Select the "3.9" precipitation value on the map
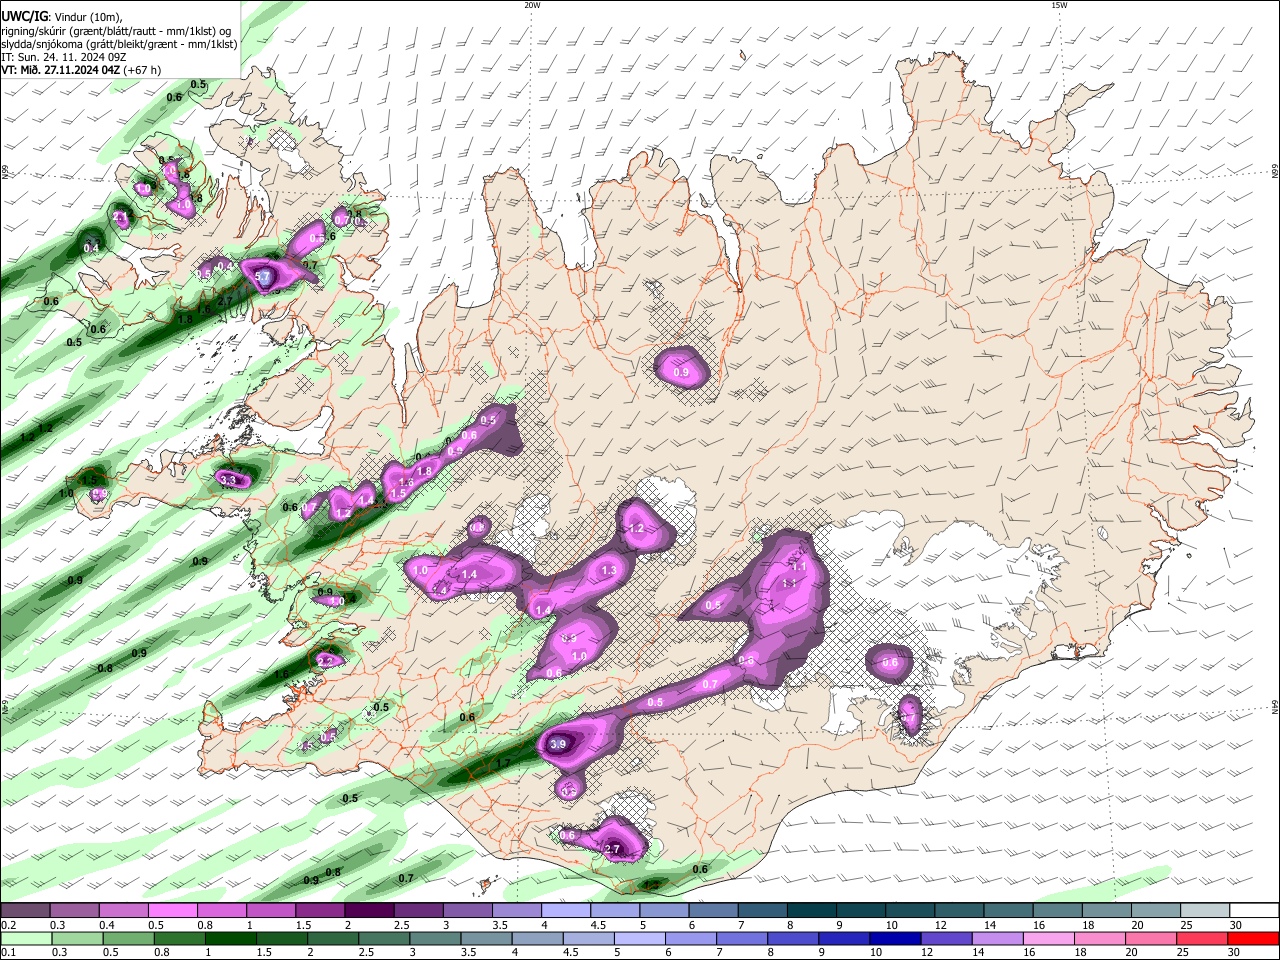Image resolution: width=1280 pixels, height=960 pixels. (558, 744)
